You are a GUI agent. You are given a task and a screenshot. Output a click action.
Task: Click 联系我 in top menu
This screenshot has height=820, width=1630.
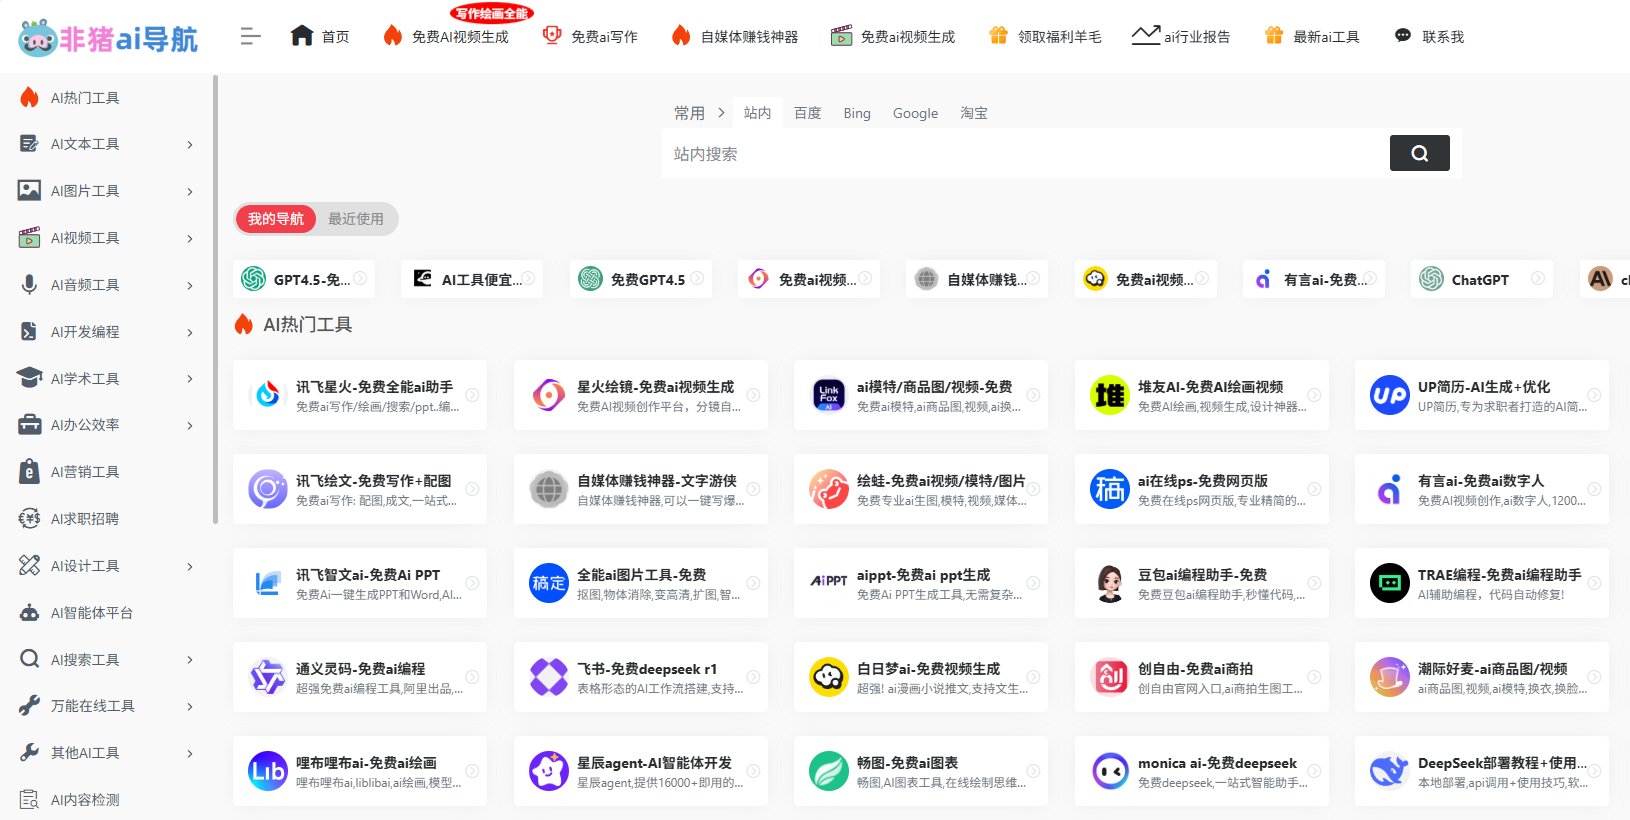pos(1429,36)
